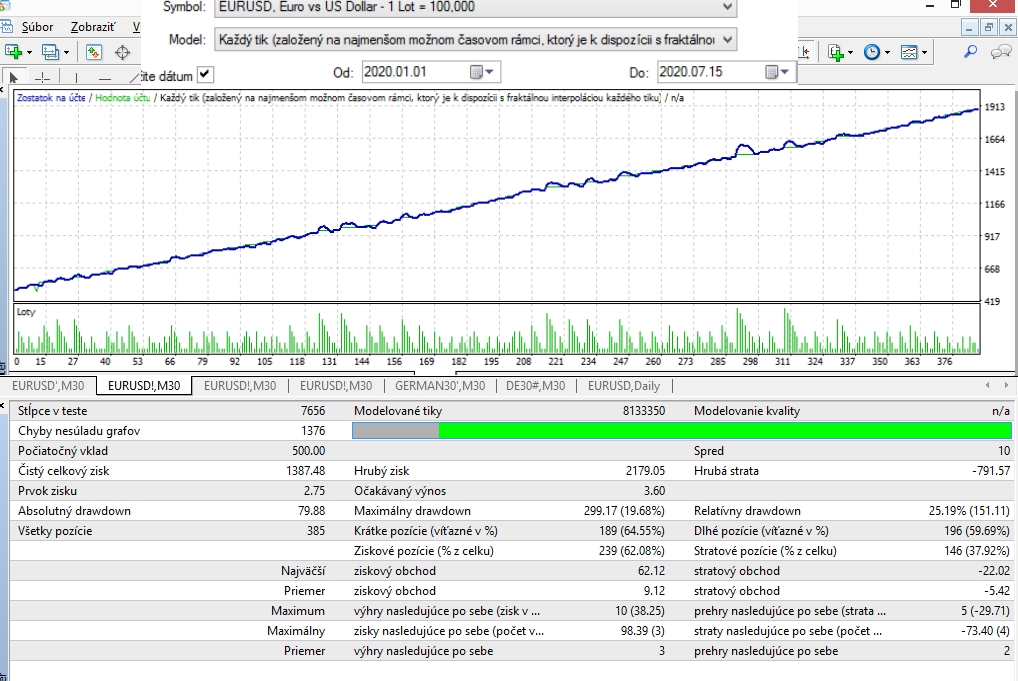Click the Spred value 10

click(1004, 451)
